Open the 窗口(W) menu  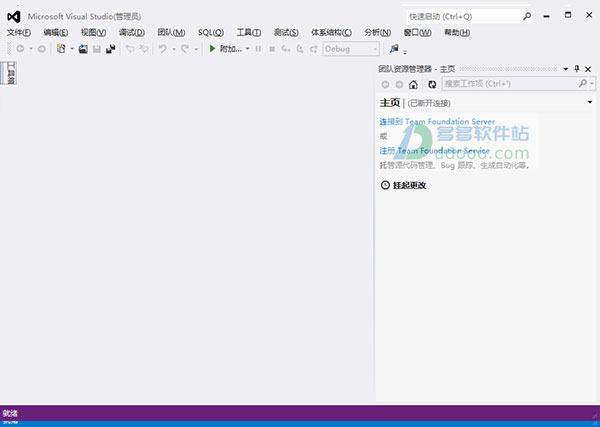(x=417, y=33)
